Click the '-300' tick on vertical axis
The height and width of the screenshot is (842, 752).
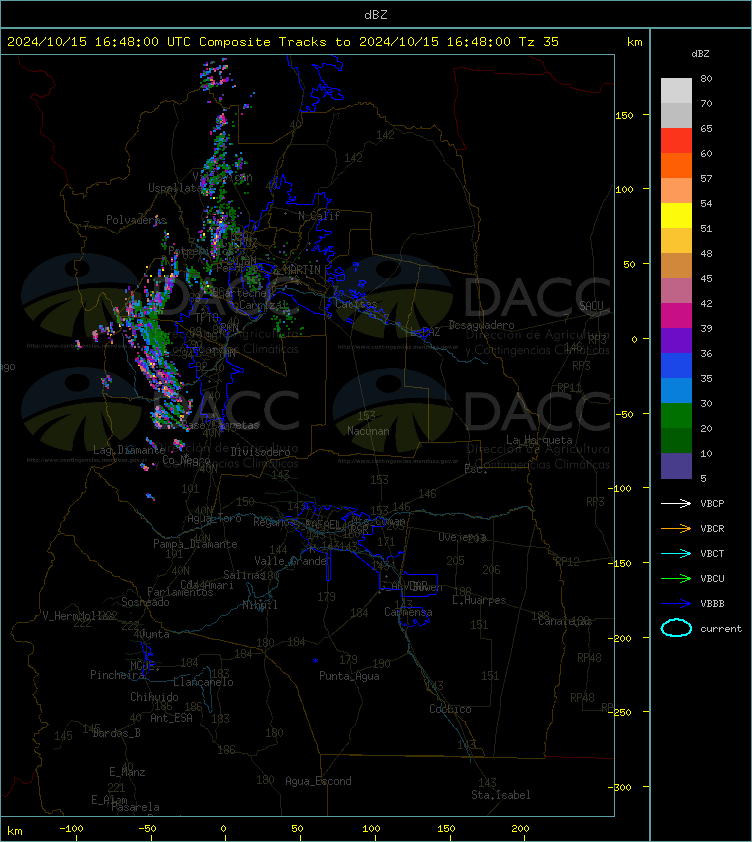621,787
